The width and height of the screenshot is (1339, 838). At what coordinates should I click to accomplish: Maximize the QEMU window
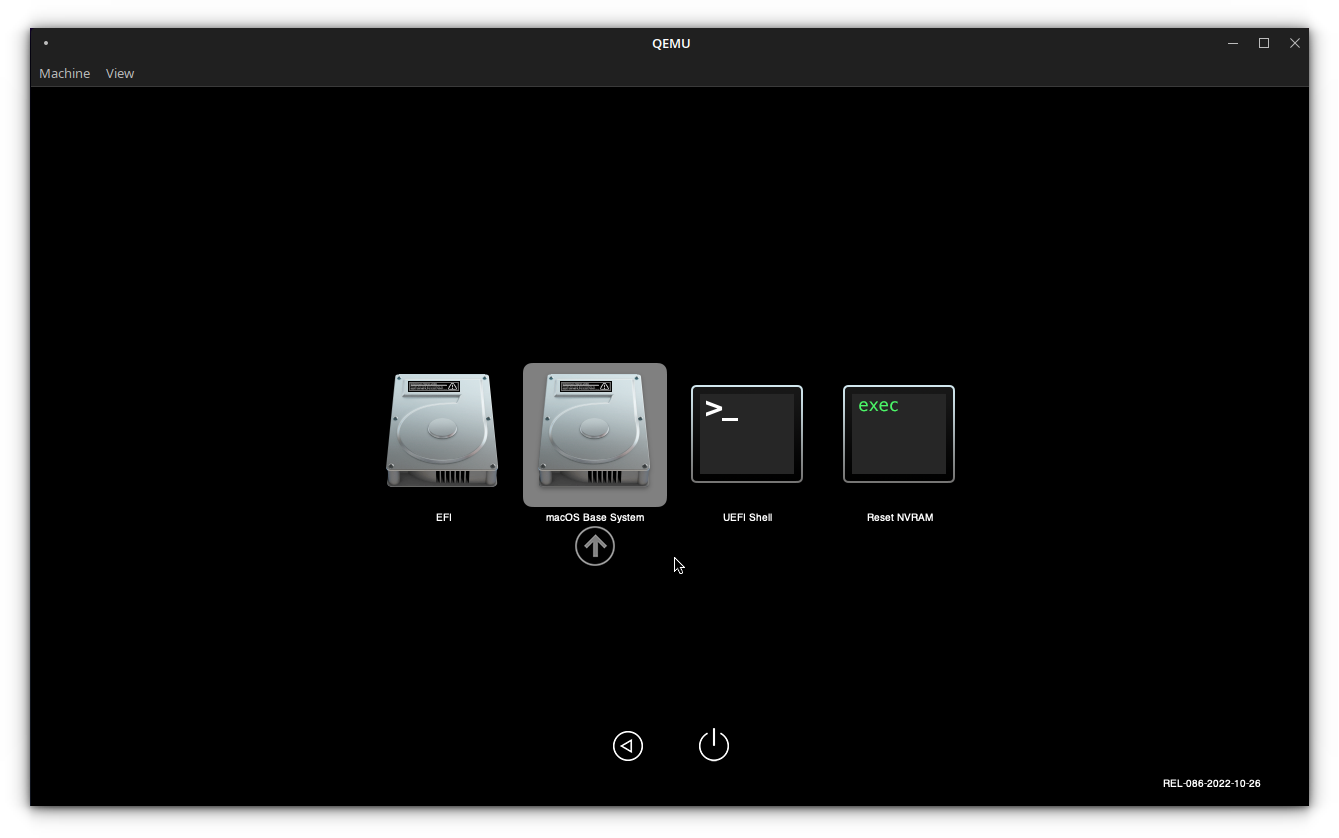(x=1263, y=43)
